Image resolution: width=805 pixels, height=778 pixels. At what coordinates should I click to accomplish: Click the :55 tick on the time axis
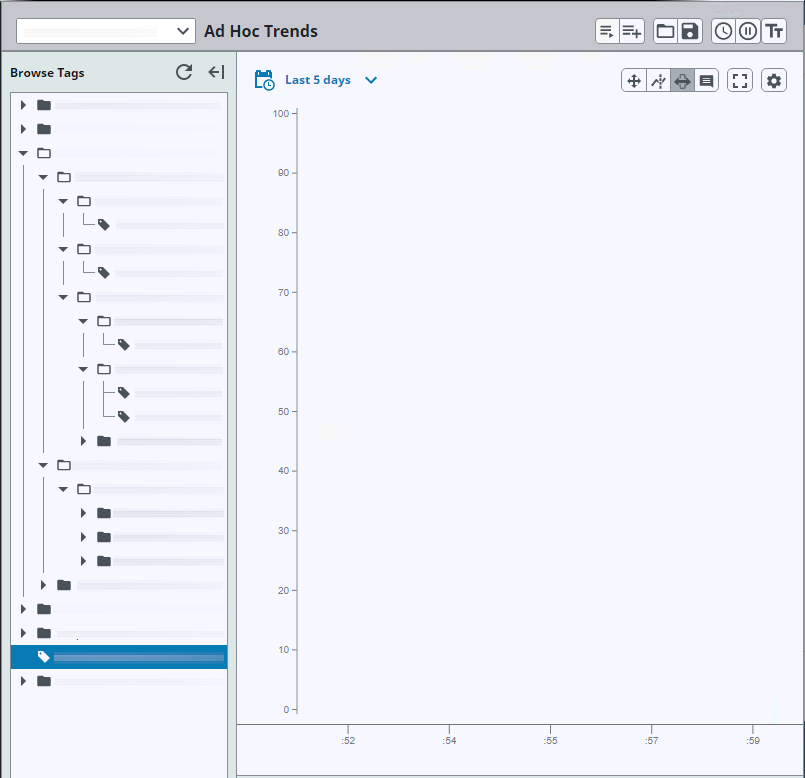[550, 741]
